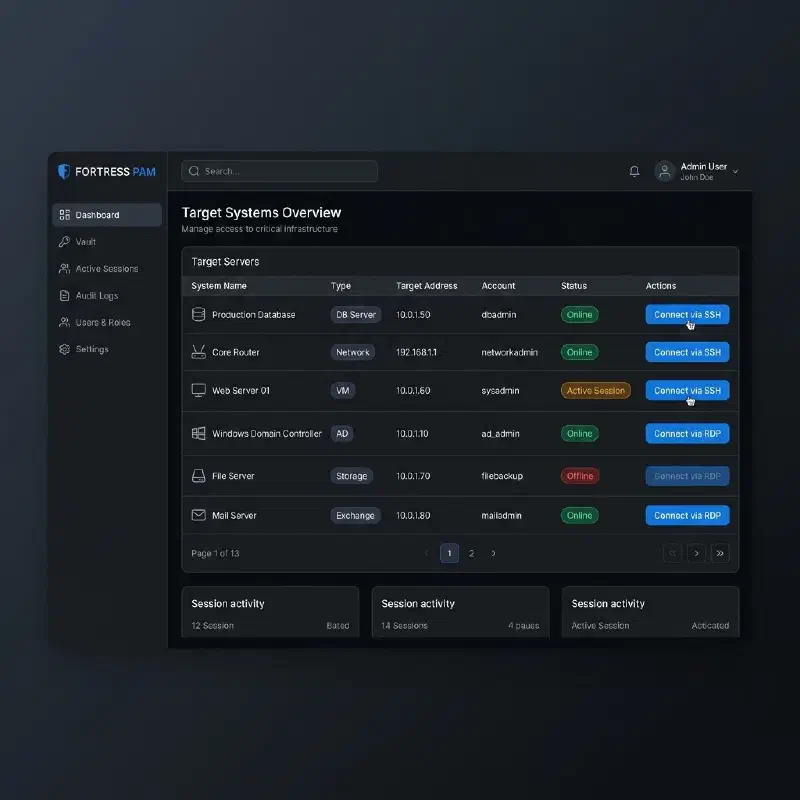The width and height of the screenshot is (800, 800).
Task: Click the Active Session status badge
Action: pos(595,390)
